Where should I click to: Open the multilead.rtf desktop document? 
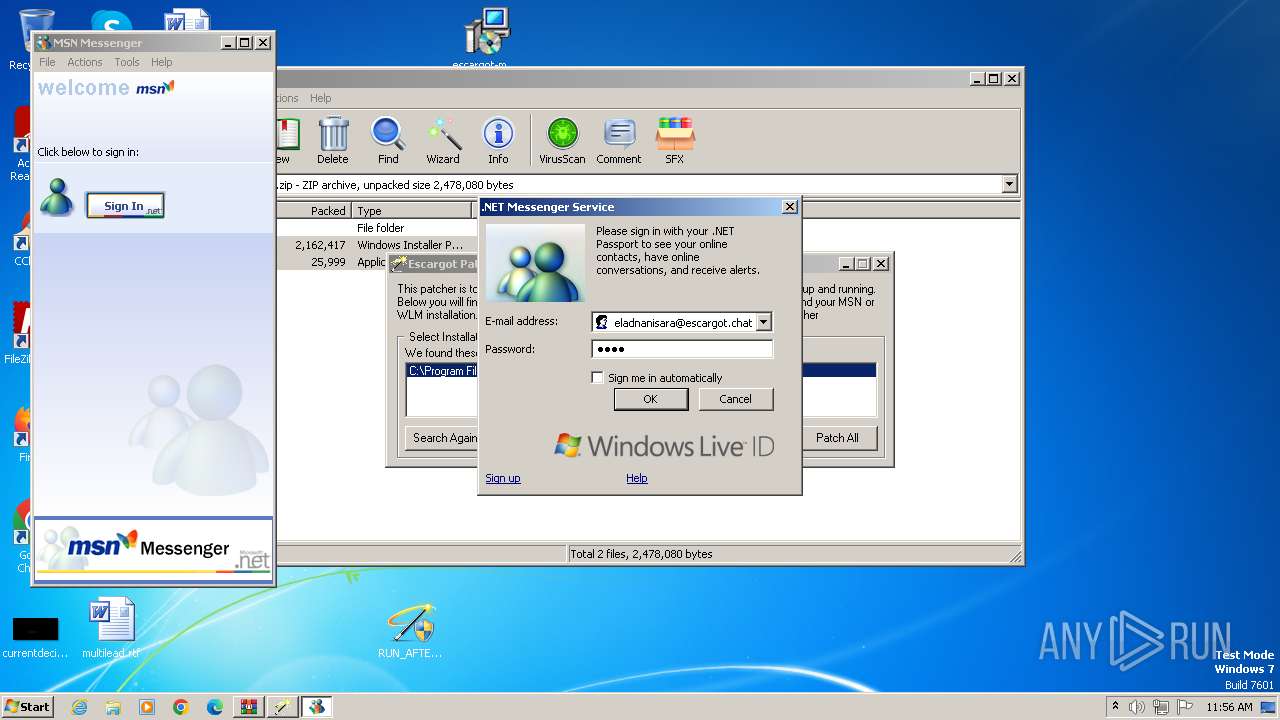[111, 629]
